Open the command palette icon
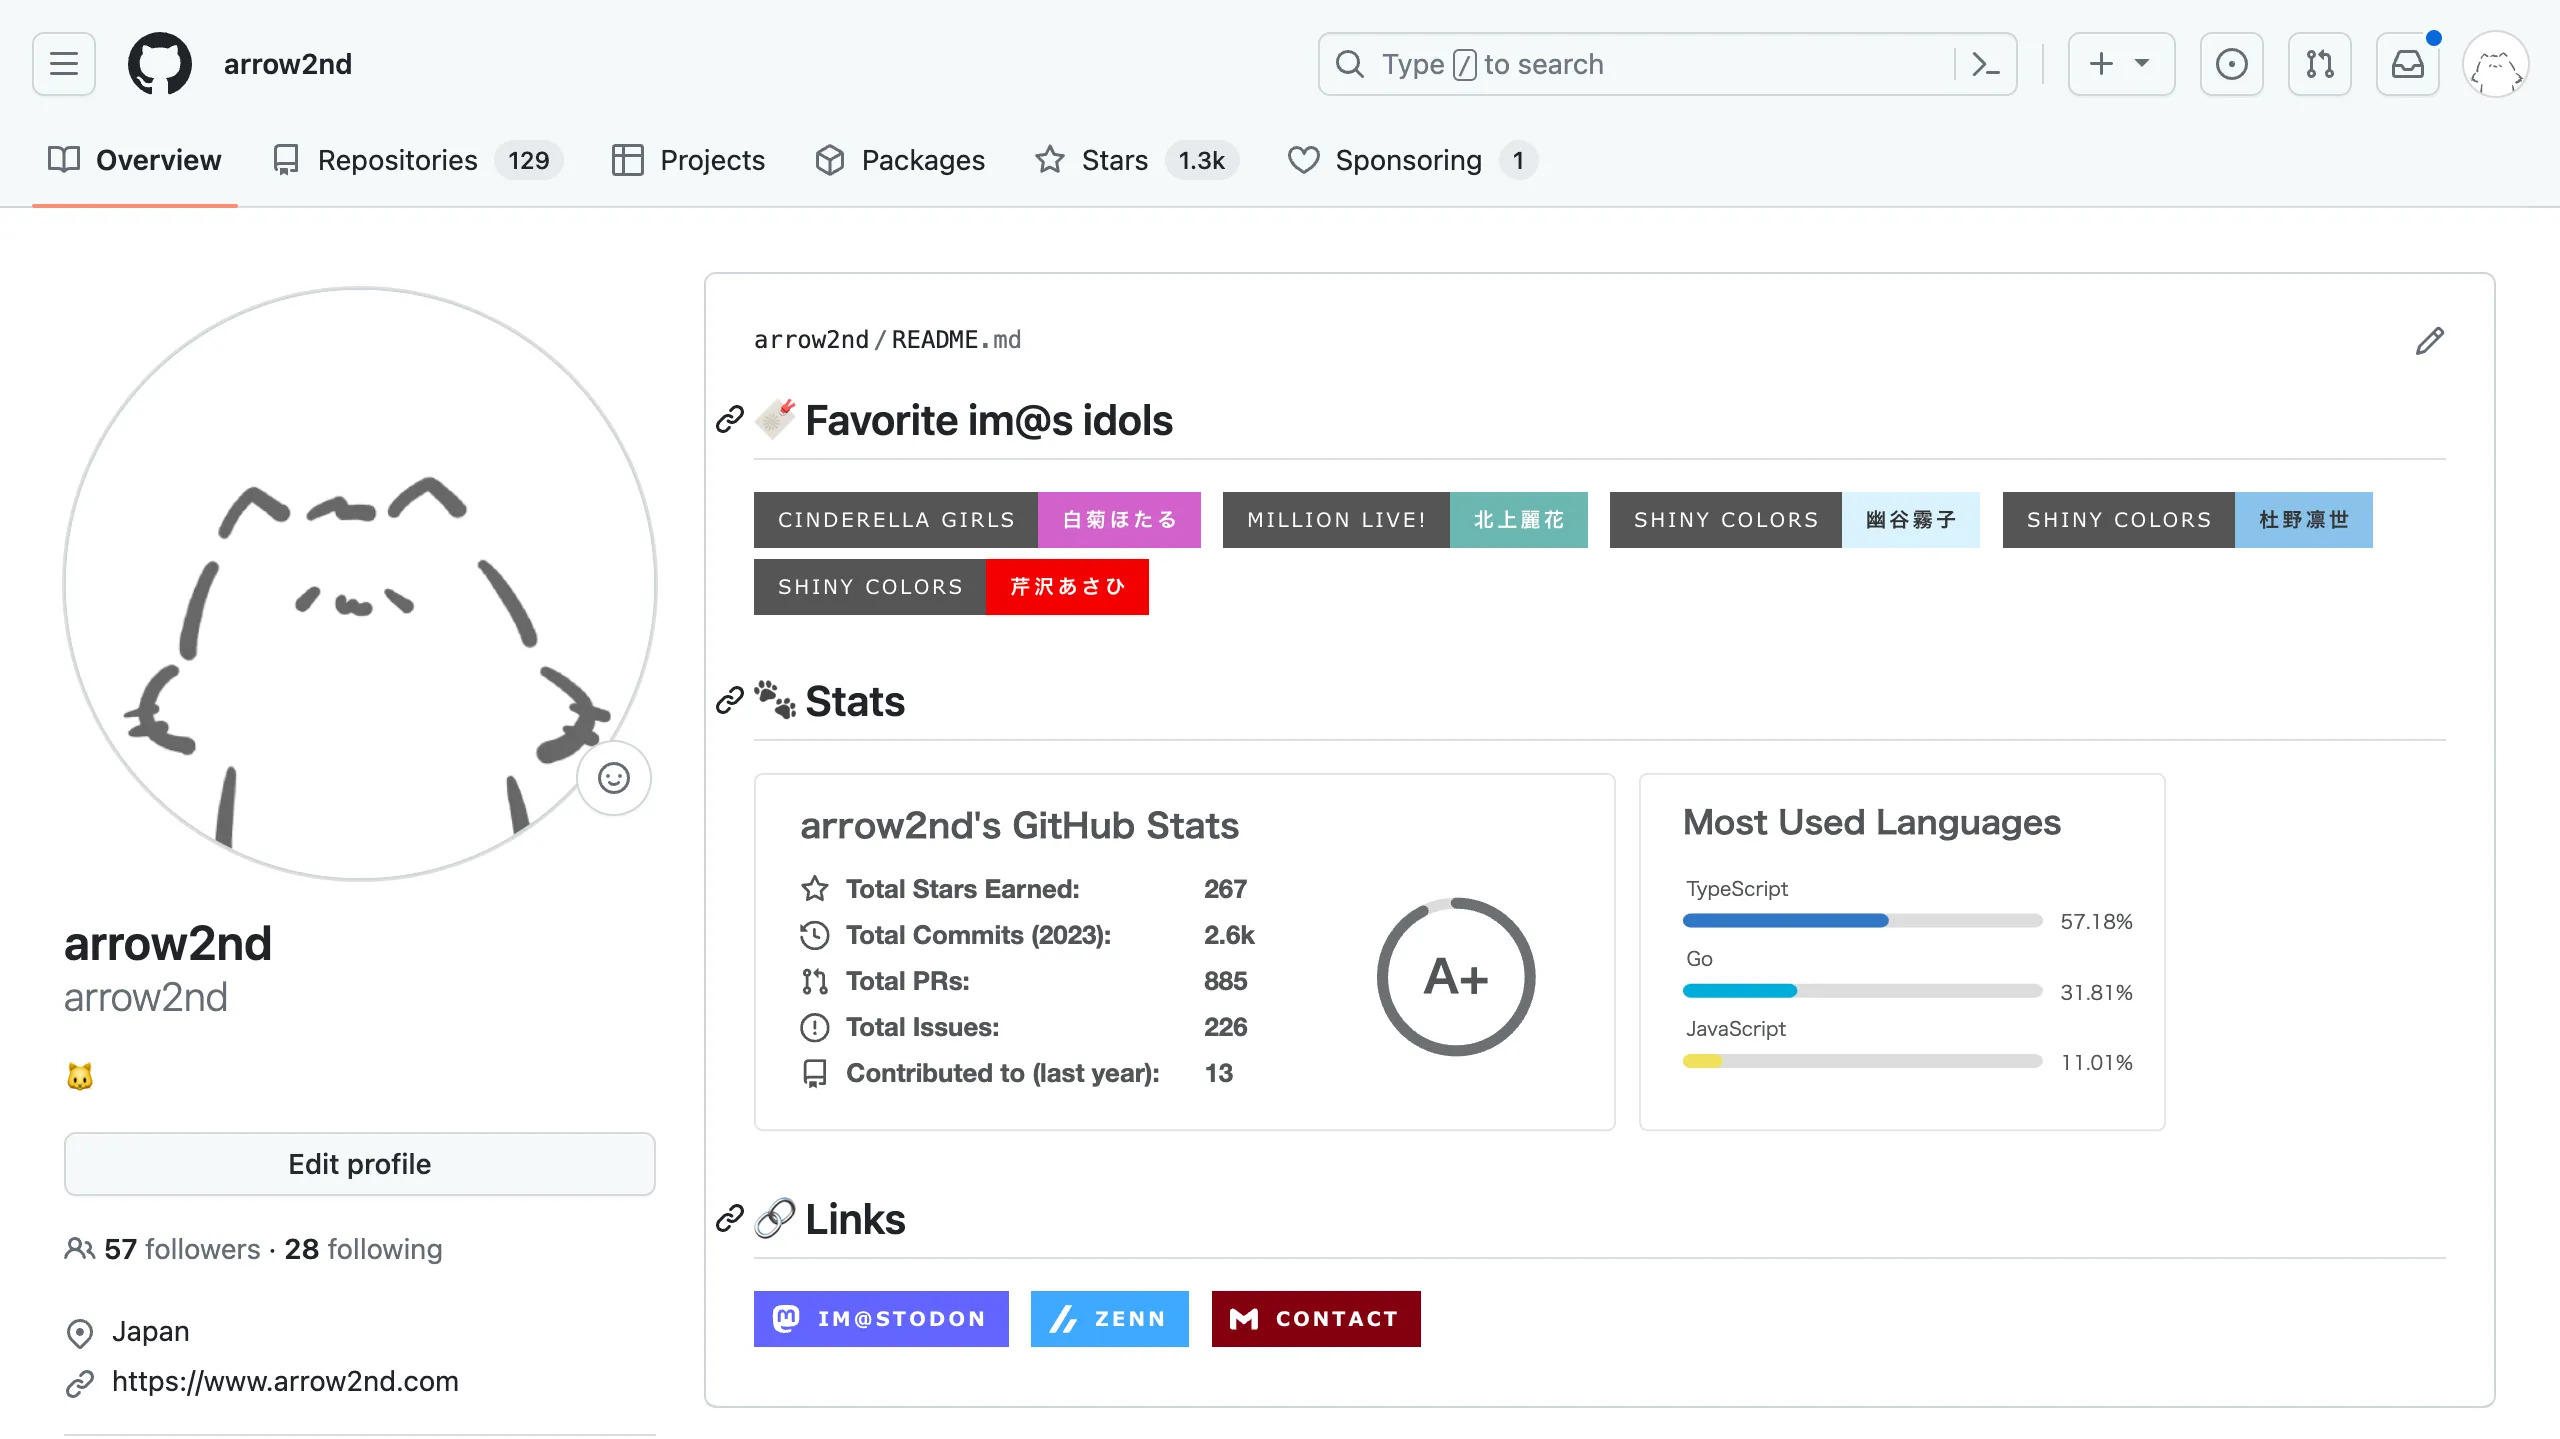Screen dimensions: 2560x1439 1985,64
